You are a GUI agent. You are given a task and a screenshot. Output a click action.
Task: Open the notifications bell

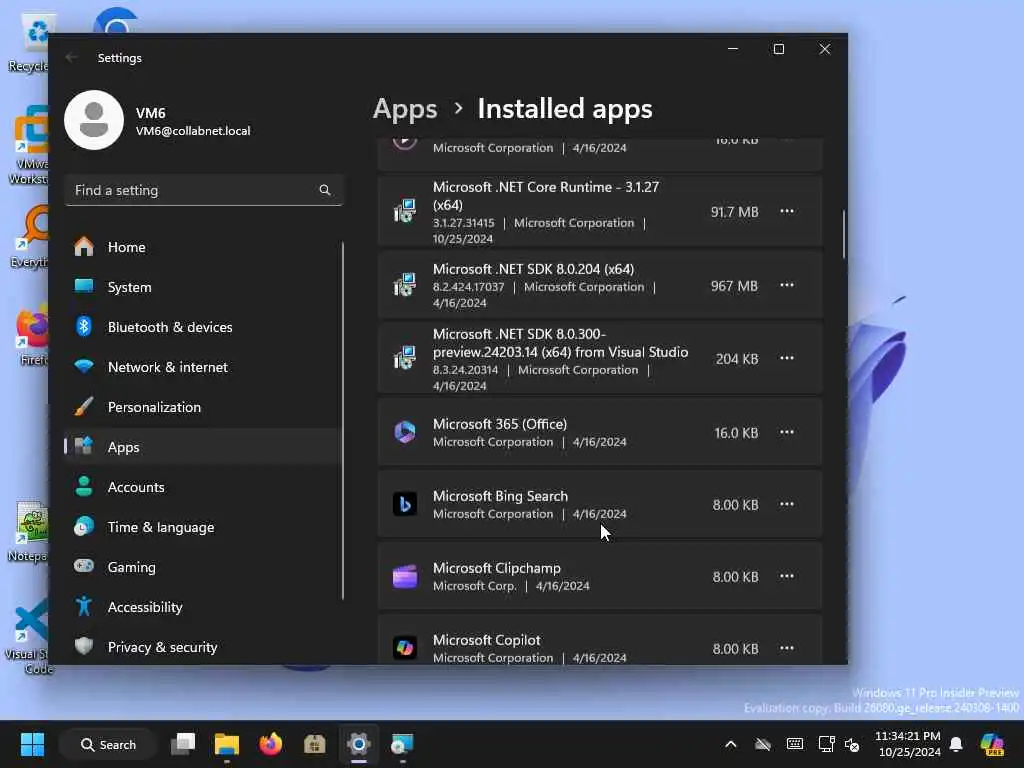point(956,744)
